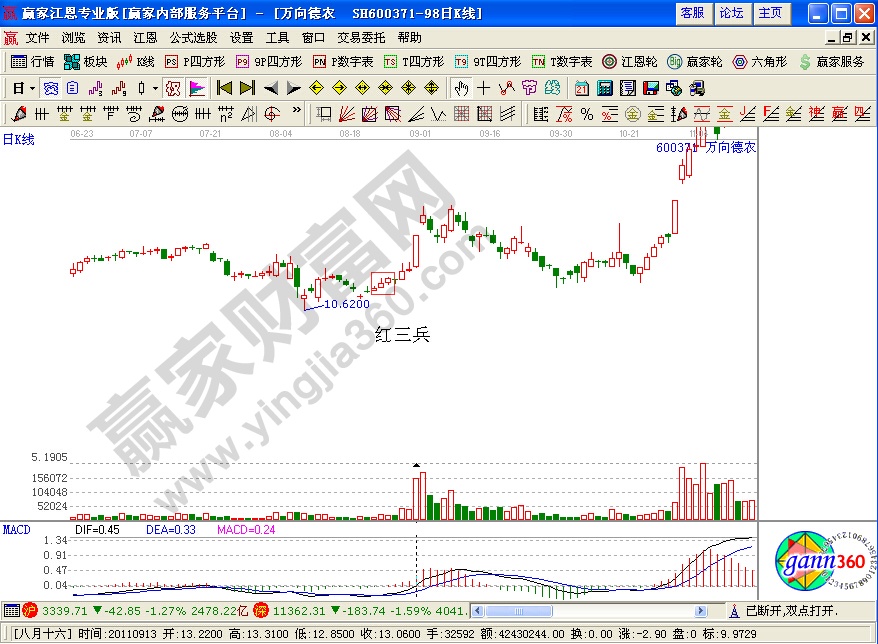Open the 江恩轮 Gann wheel tool
Image resolution: width=878 pixels, height=644 pixels.
tap(628, 62)
